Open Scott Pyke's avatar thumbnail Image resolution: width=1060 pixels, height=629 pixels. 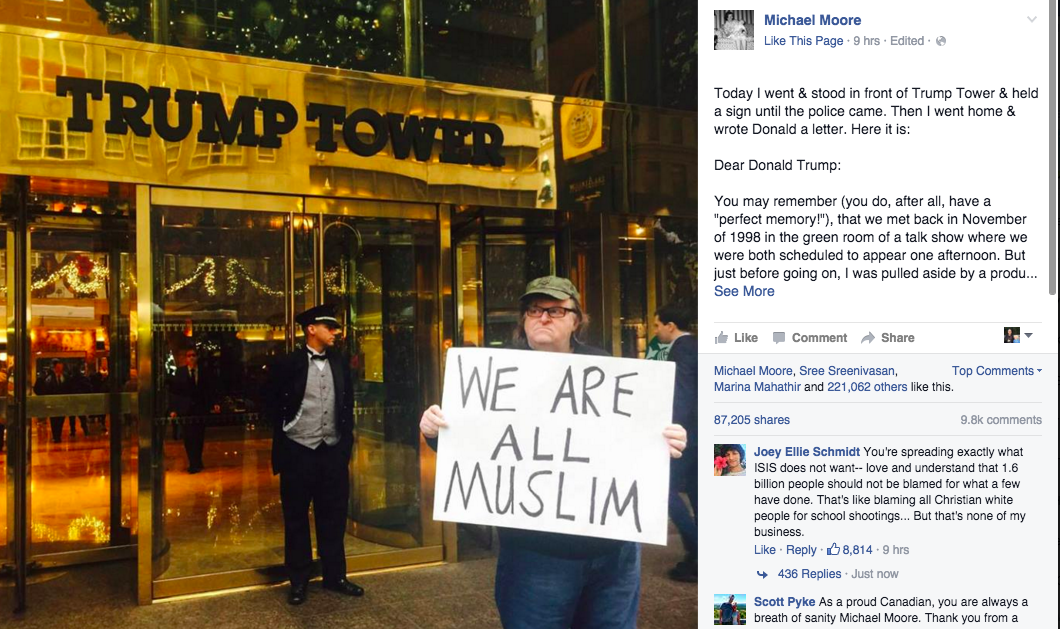click(730, 609)
